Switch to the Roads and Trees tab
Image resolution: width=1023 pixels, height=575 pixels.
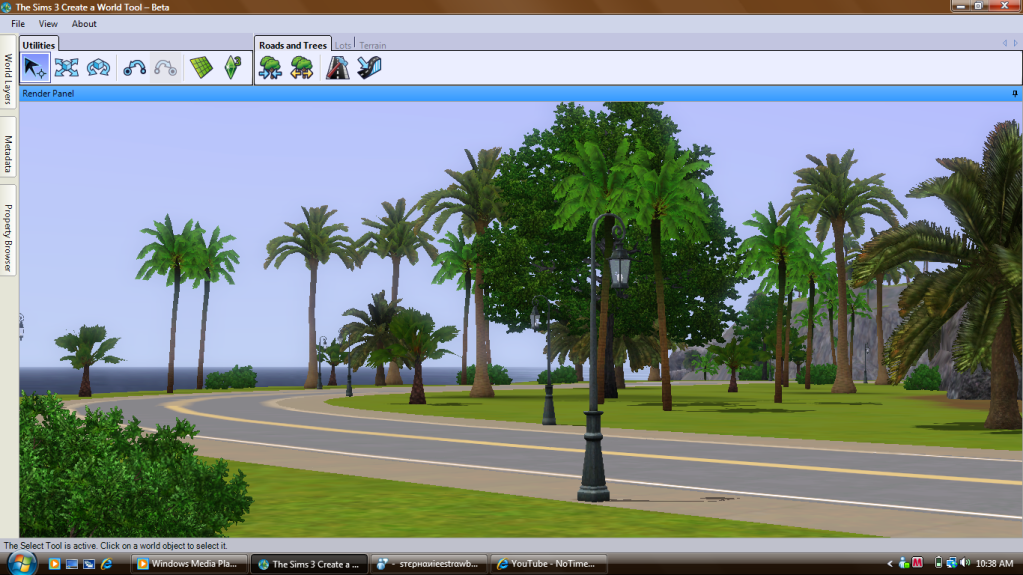point(293,44)
